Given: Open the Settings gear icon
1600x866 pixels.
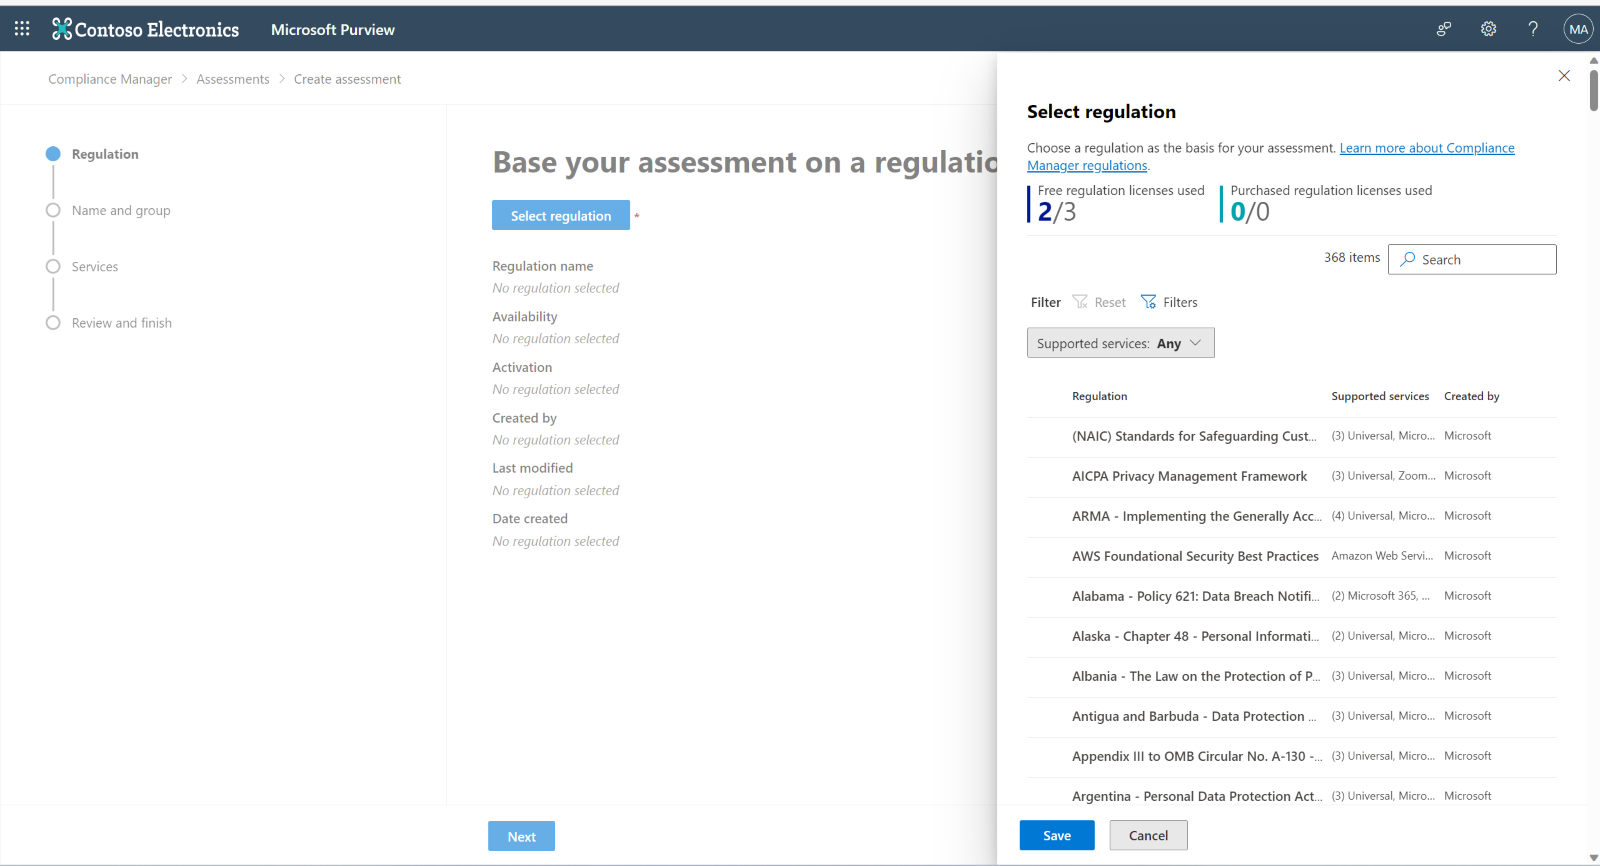Looking at the screenshot, I should [x=1488, y=29].
